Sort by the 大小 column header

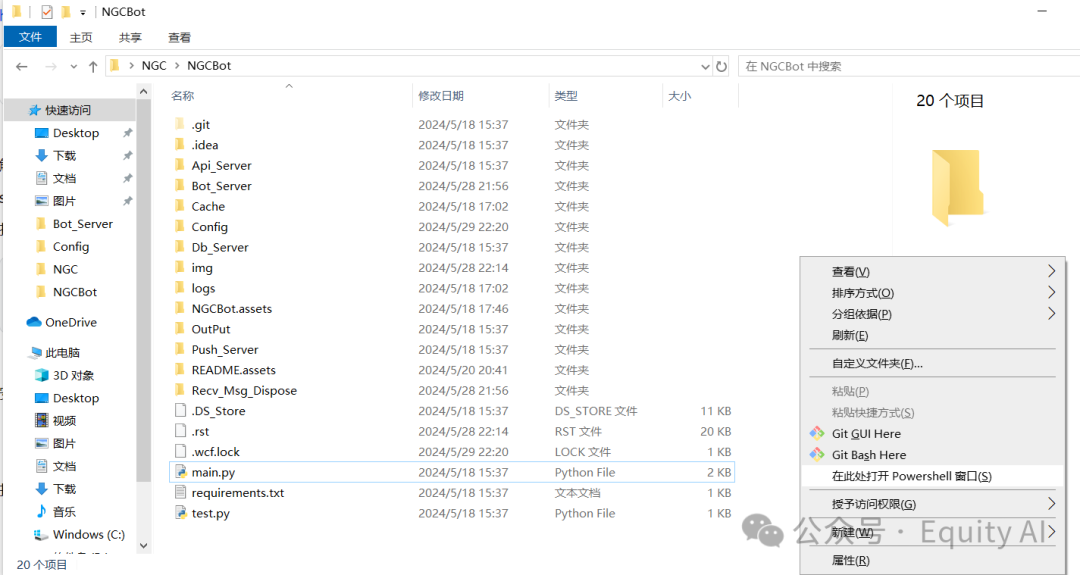click(679, 96)
